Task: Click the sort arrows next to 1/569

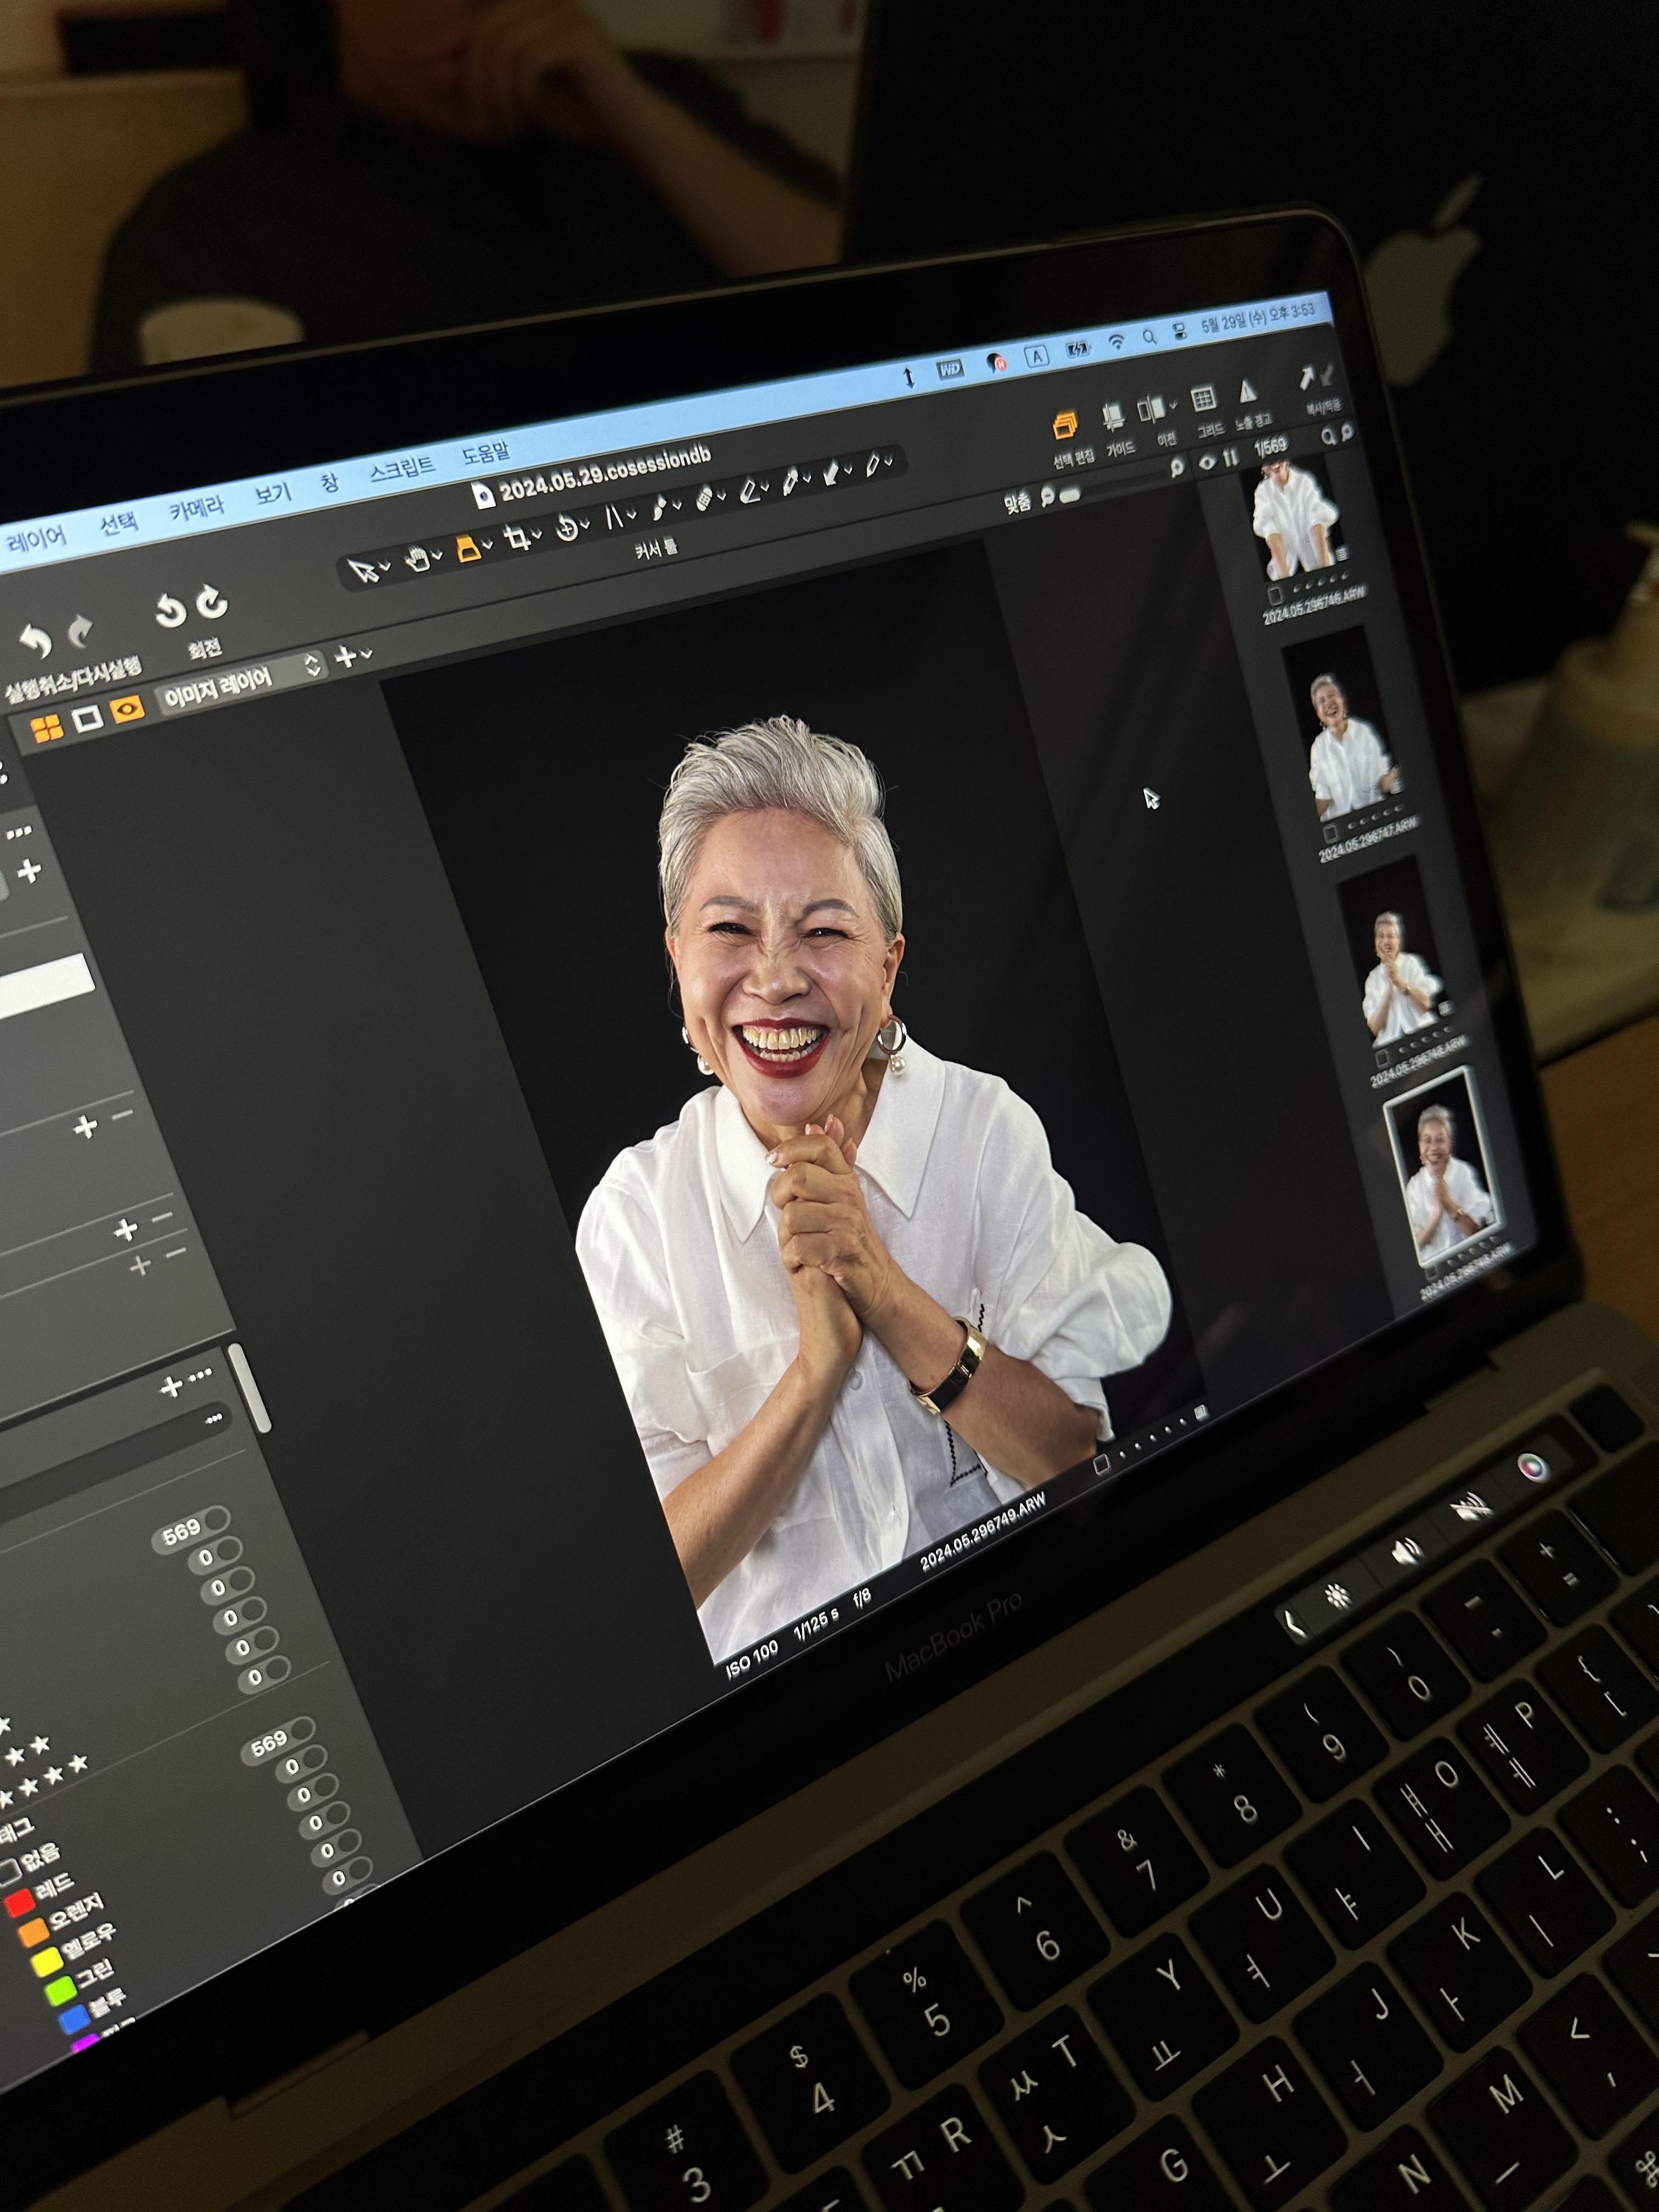Action: 1230,457
